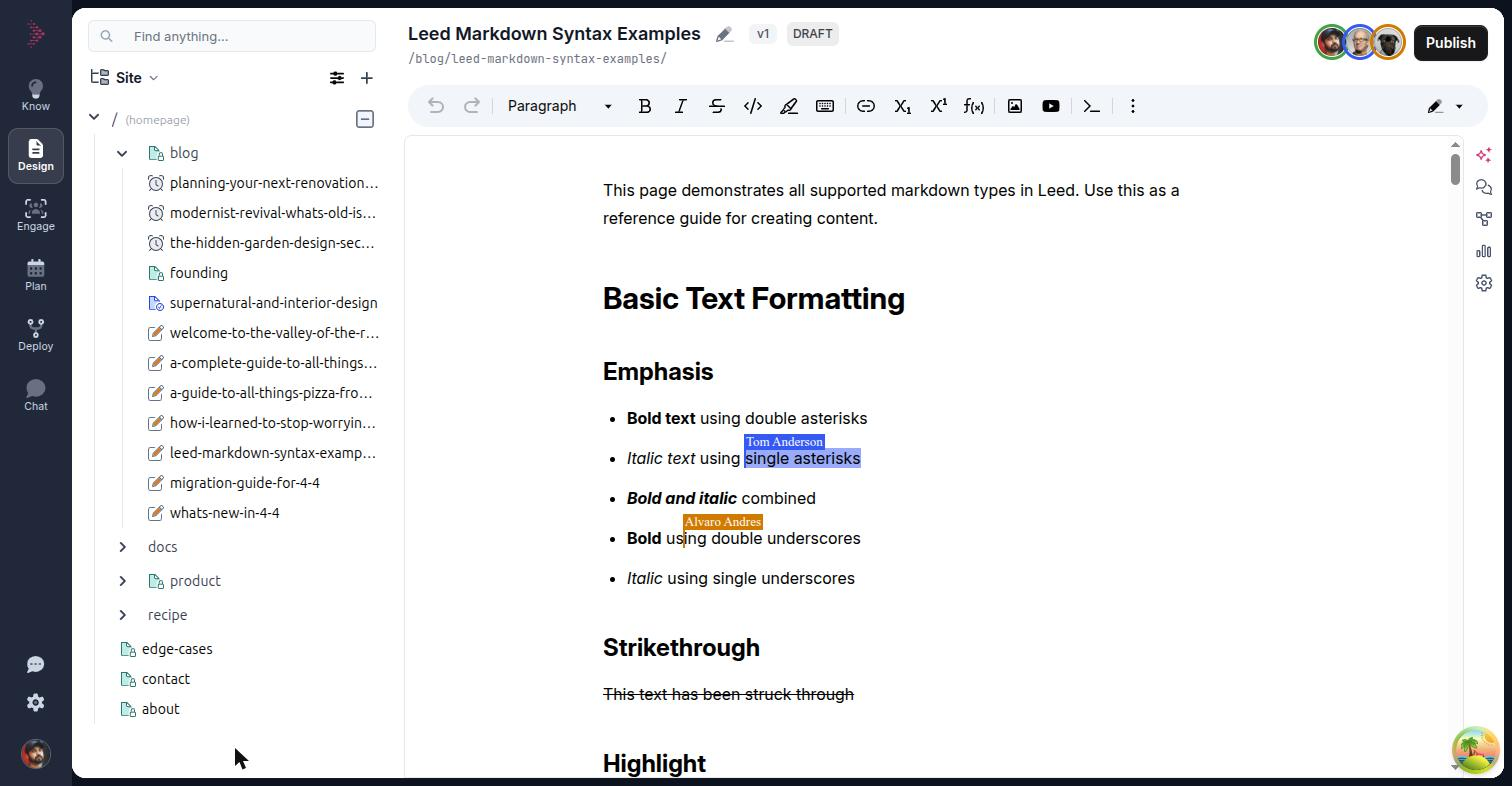Toggle italic formatting in toolbar

681,106
